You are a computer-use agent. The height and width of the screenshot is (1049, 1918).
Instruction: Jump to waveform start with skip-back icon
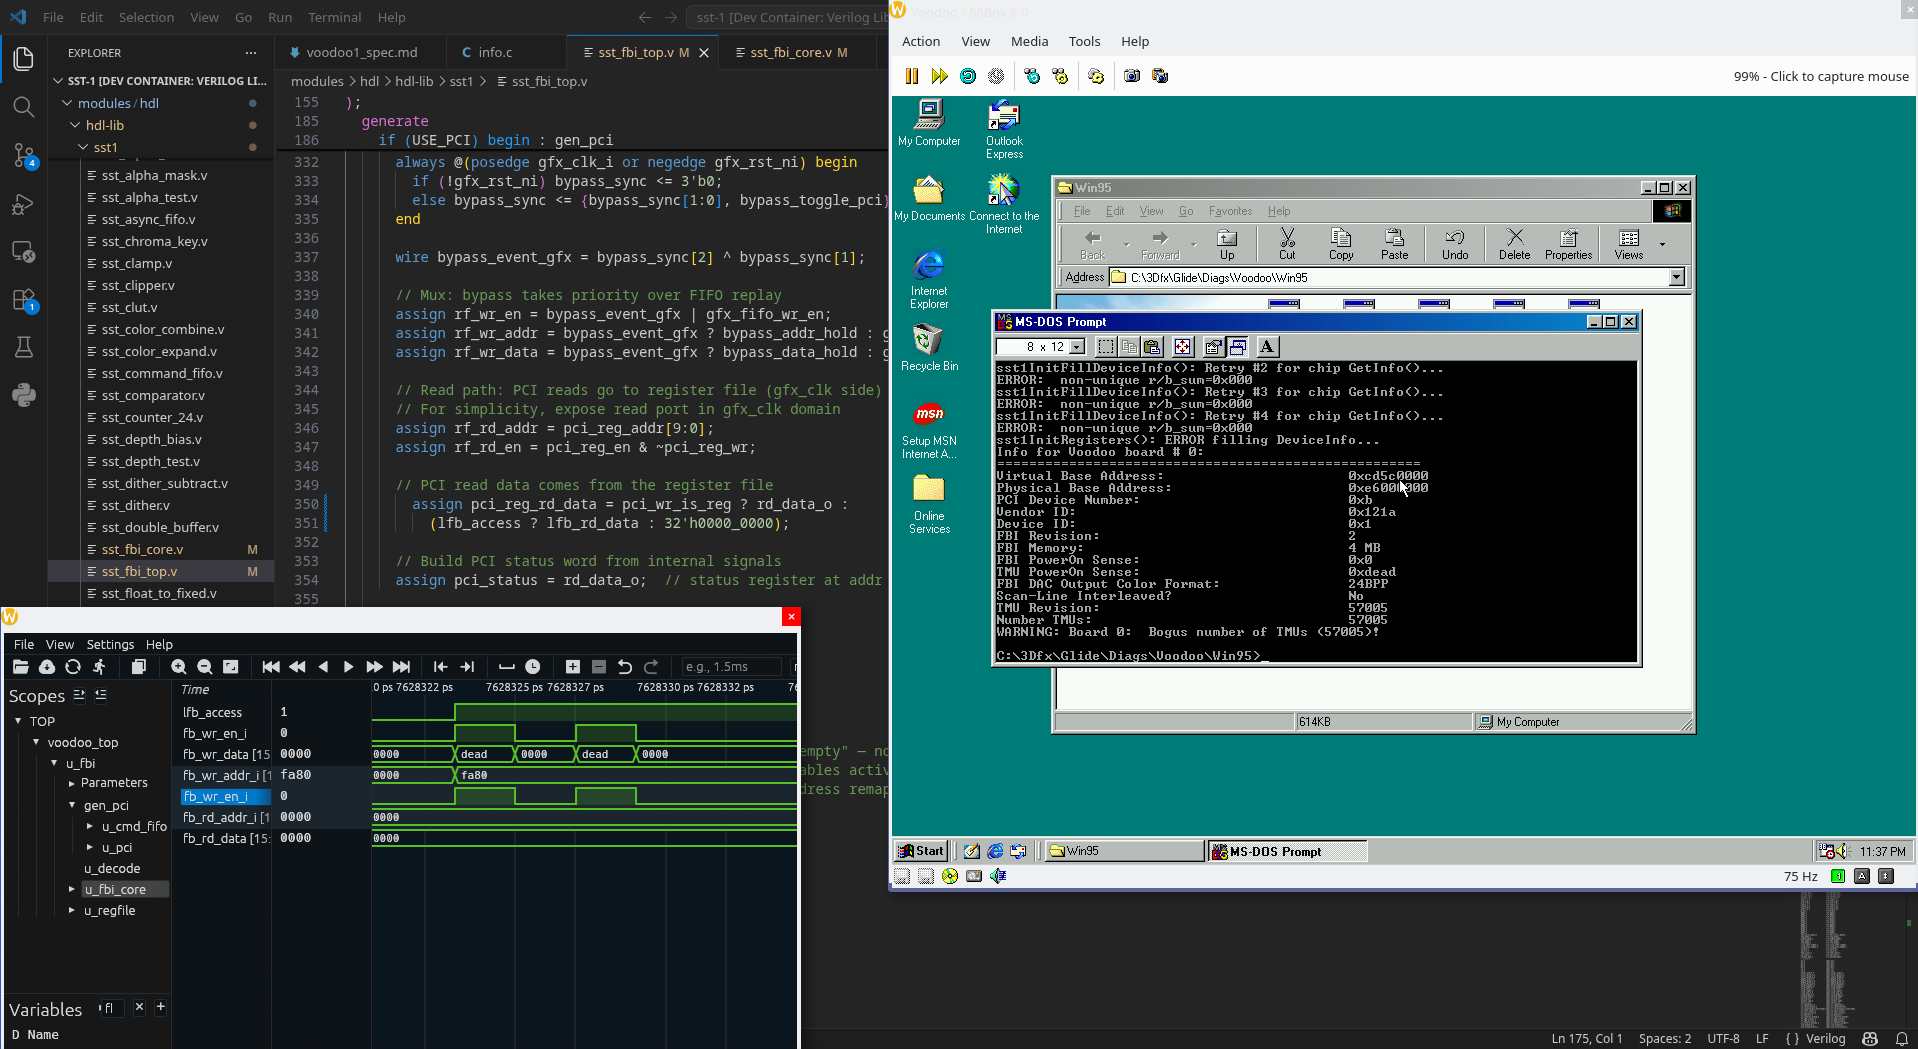coord(270,667)
